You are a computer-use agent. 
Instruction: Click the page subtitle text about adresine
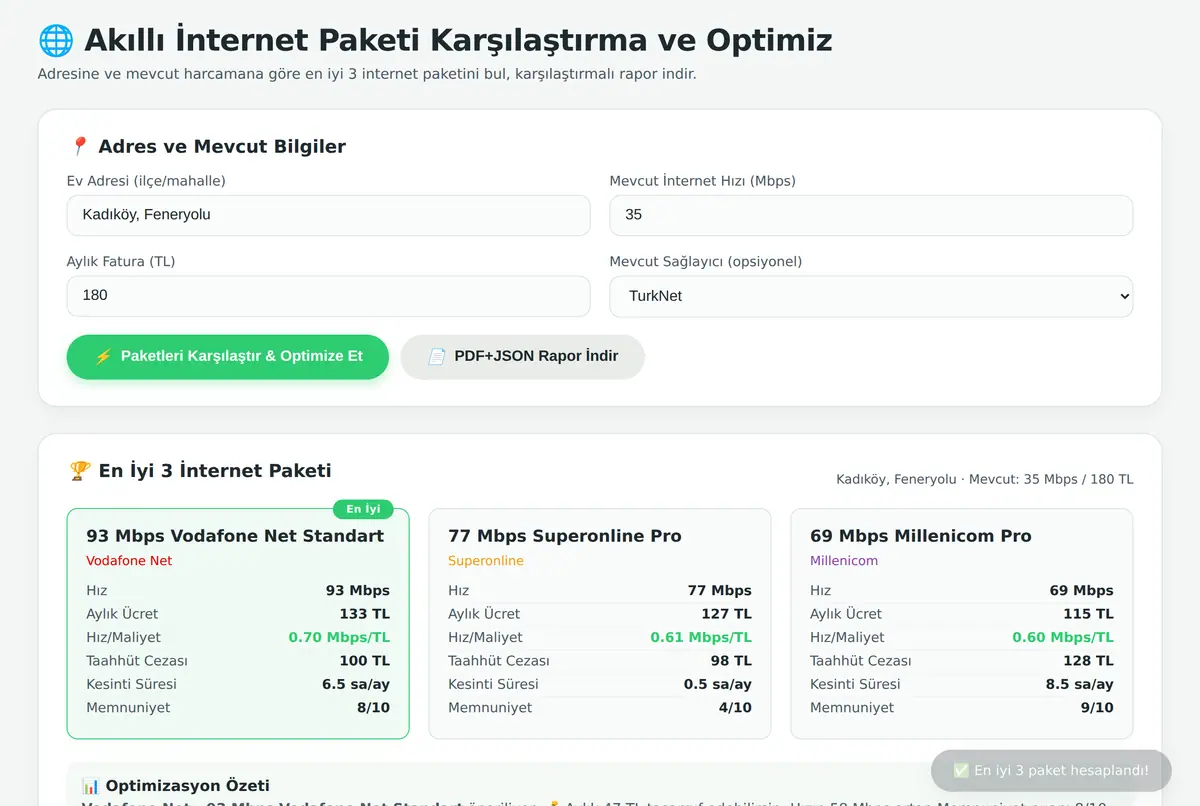click(x=367, y=74)
